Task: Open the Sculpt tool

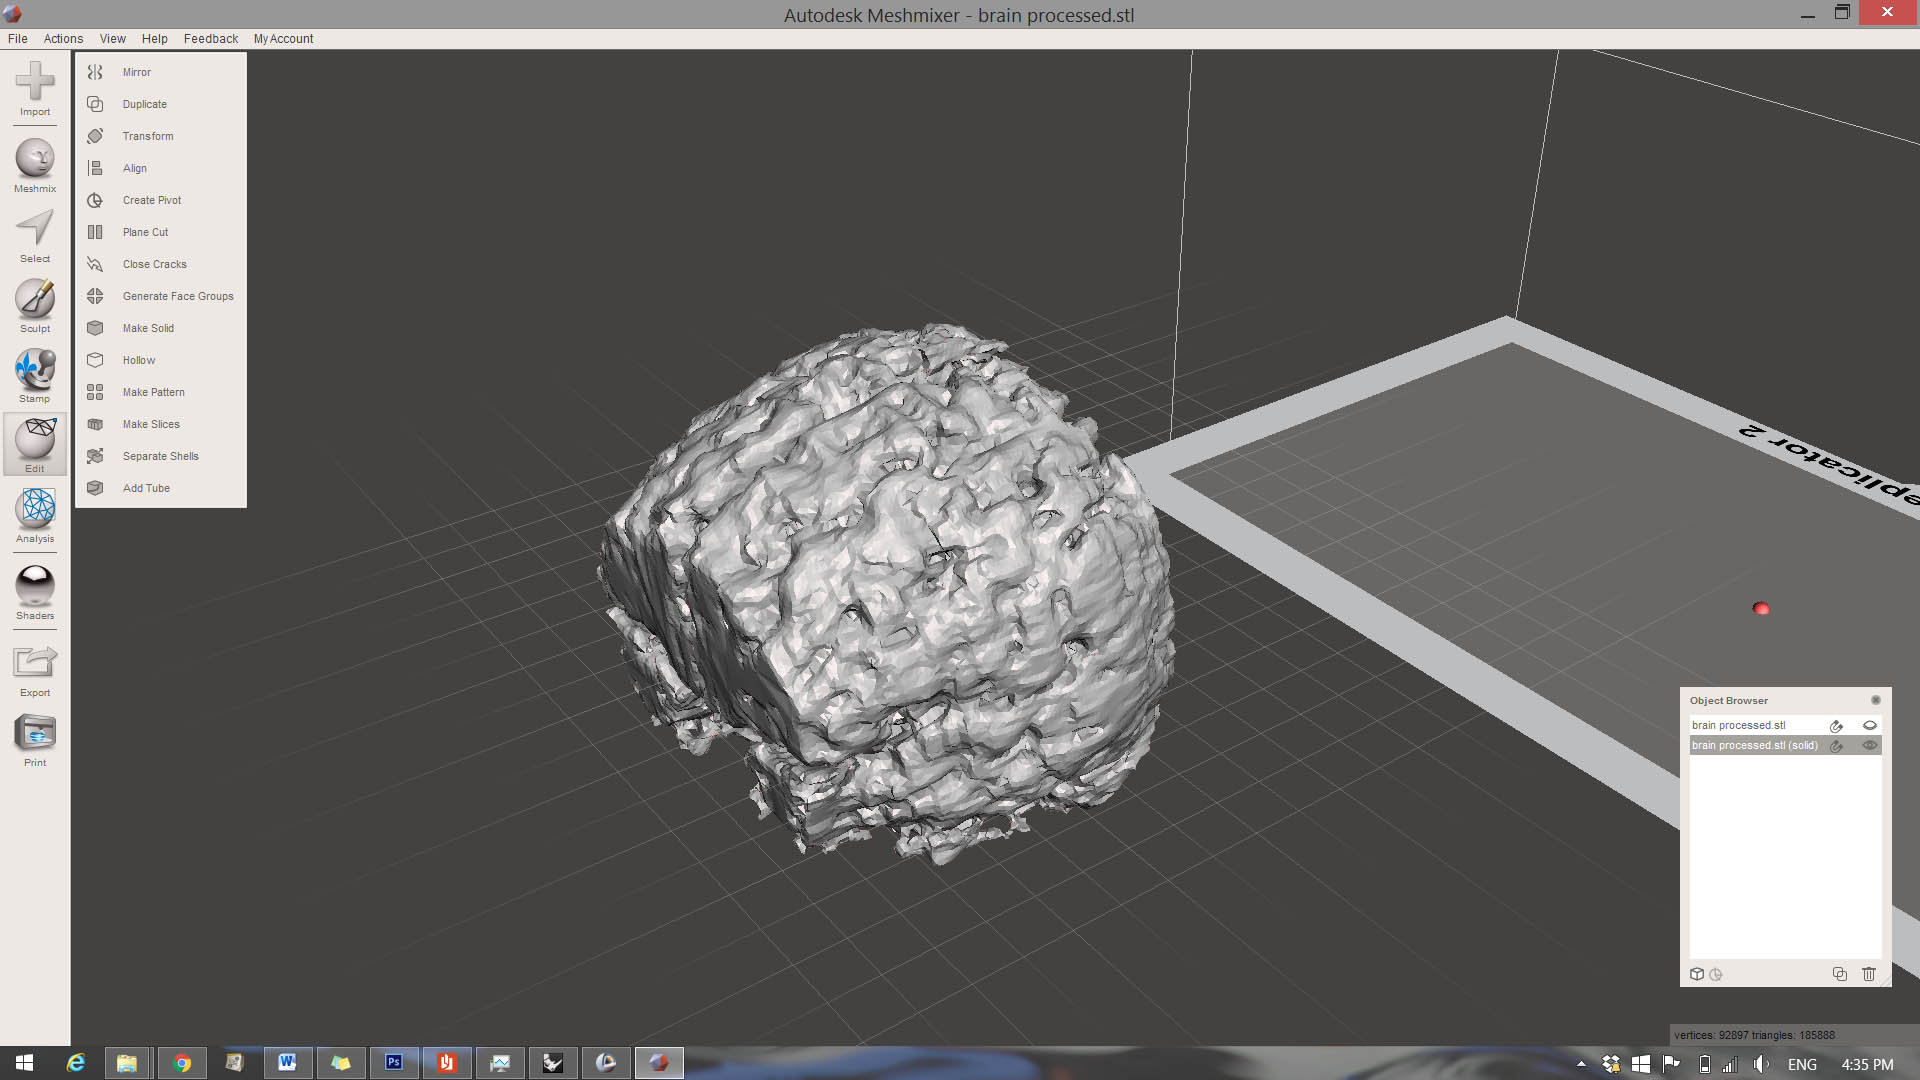Action: pos(35,306)
